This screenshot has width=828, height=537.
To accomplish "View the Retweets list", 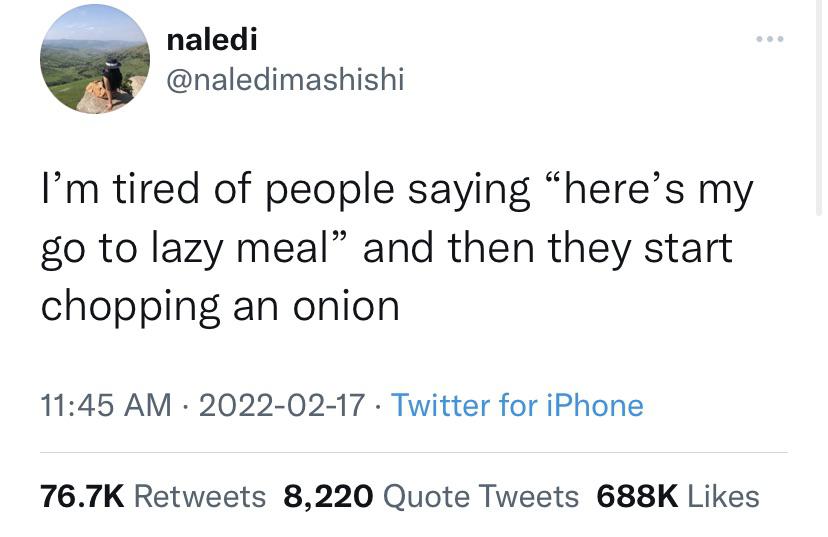I will click(x=199, y=496).
